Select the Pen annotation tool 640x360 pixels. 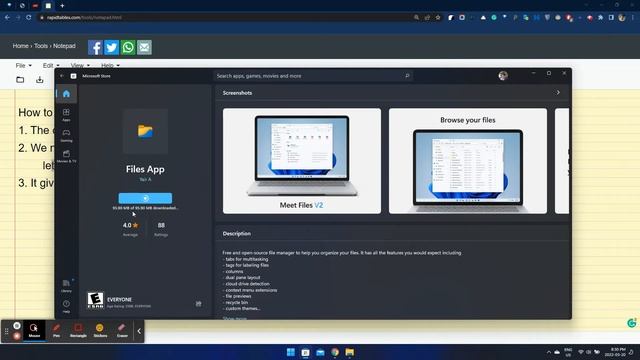[56, 330]
